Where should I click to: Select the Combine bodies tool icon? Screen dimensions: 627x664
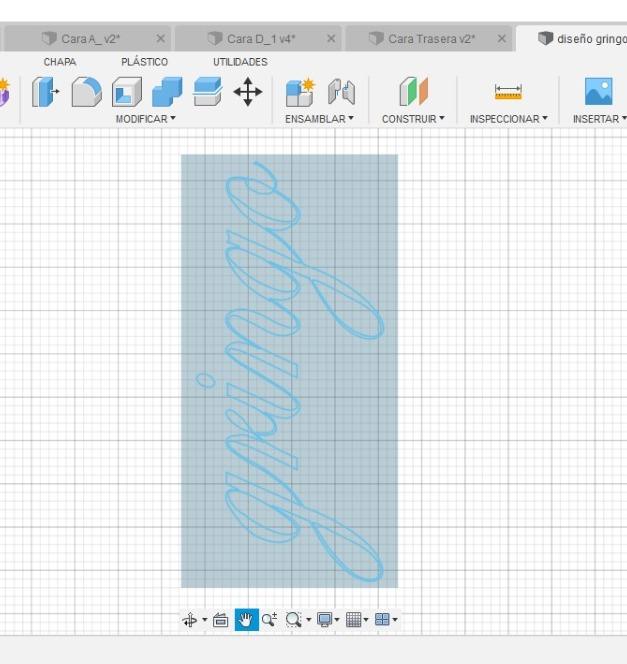click(x=167, y=91)
